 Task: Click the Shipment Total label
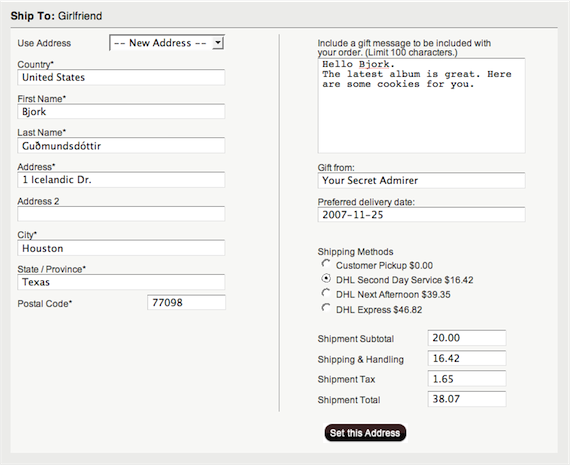(349, 400)
